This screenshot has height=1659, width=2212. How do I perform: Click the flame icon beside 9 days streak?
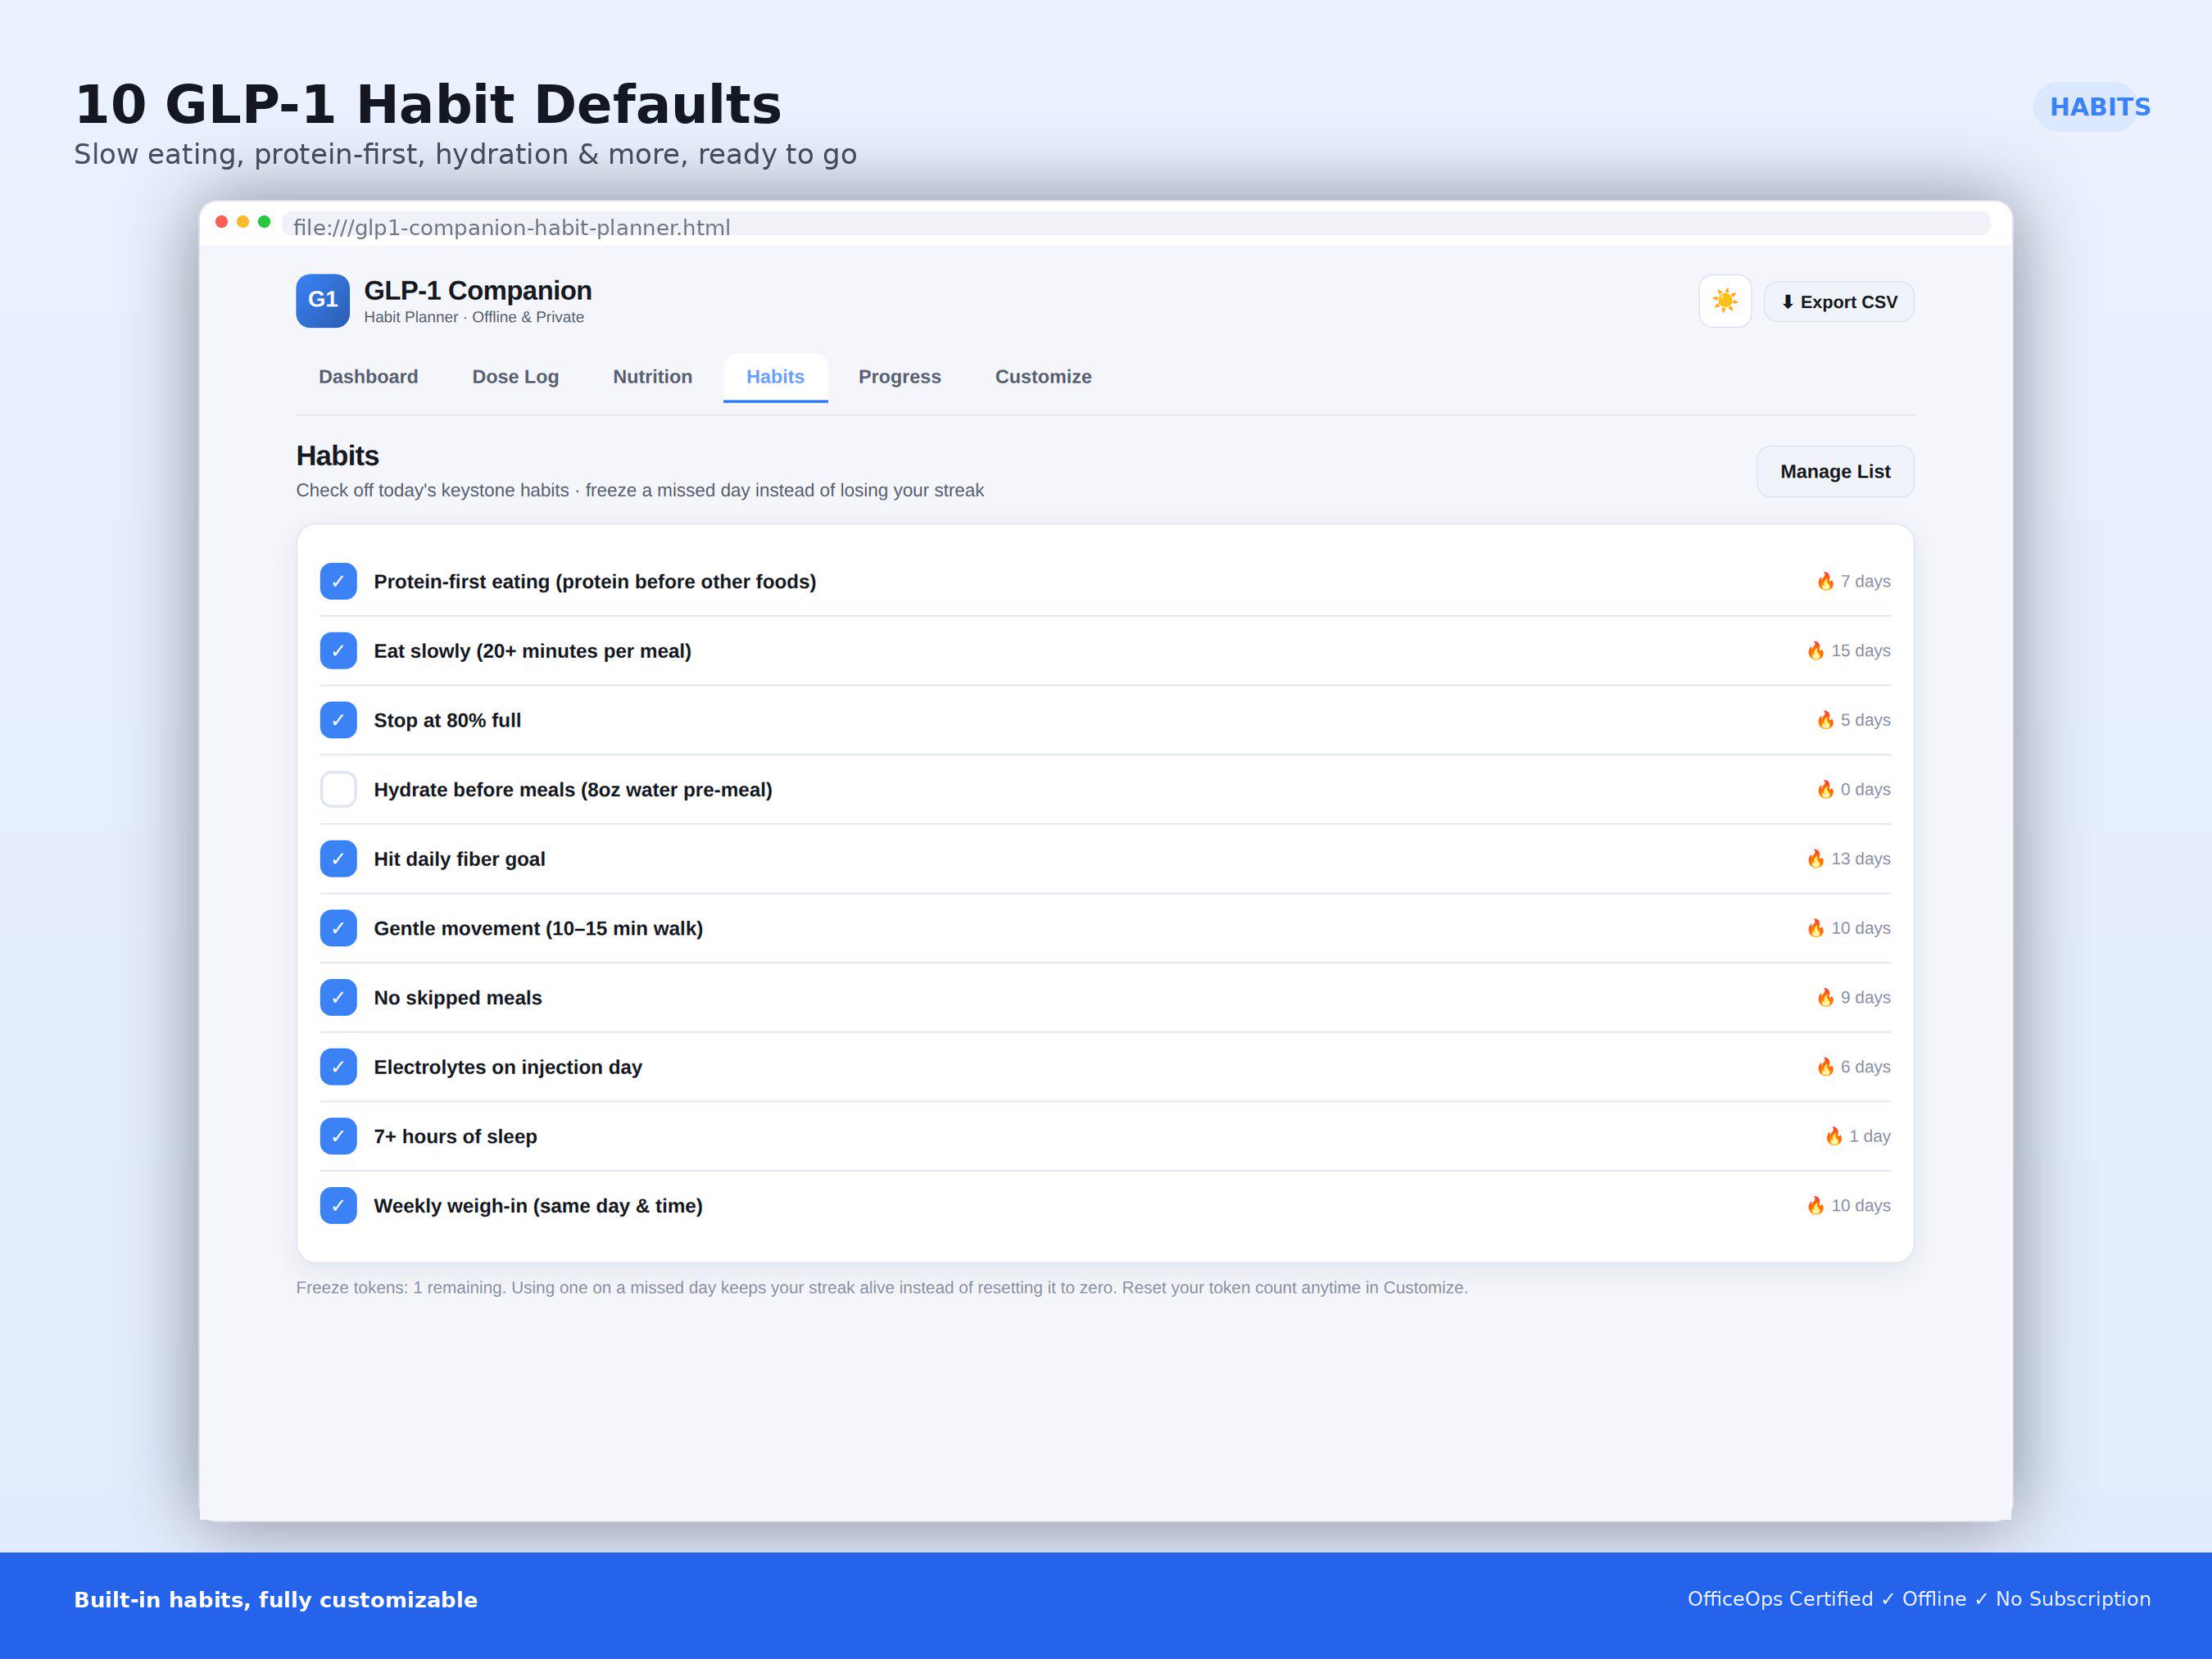pyautogui.click(x=1825, y=997)
